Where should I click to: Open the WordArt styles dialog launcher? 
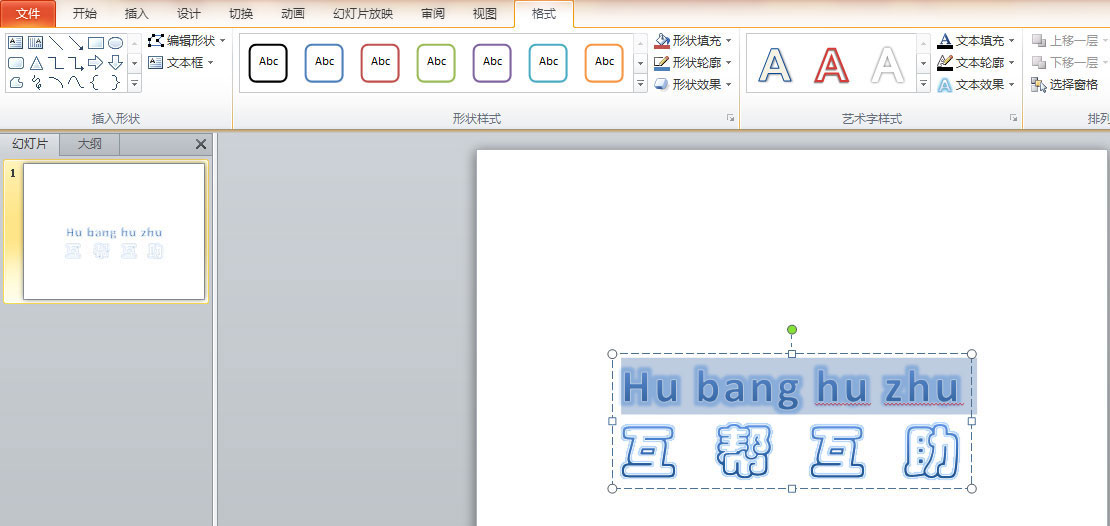[1013, 118]
